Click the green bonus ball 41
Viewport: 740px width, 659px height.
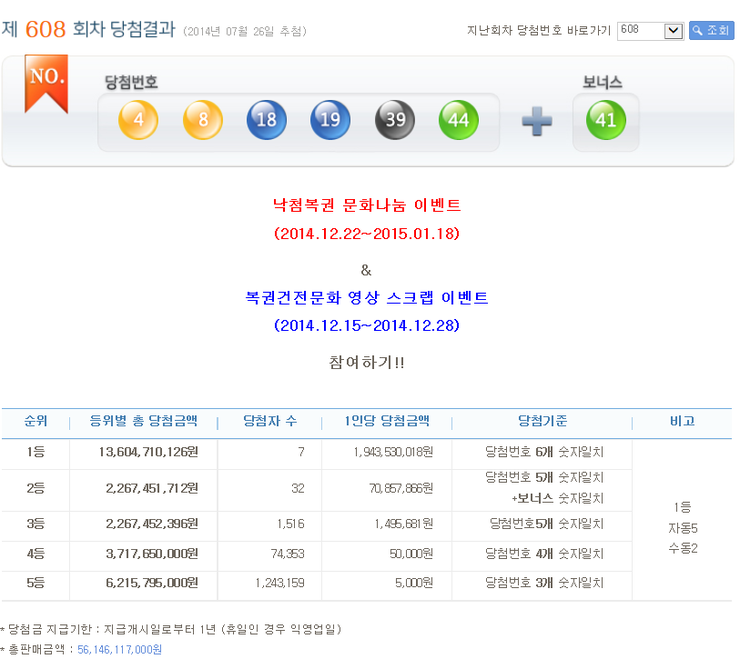606,120
